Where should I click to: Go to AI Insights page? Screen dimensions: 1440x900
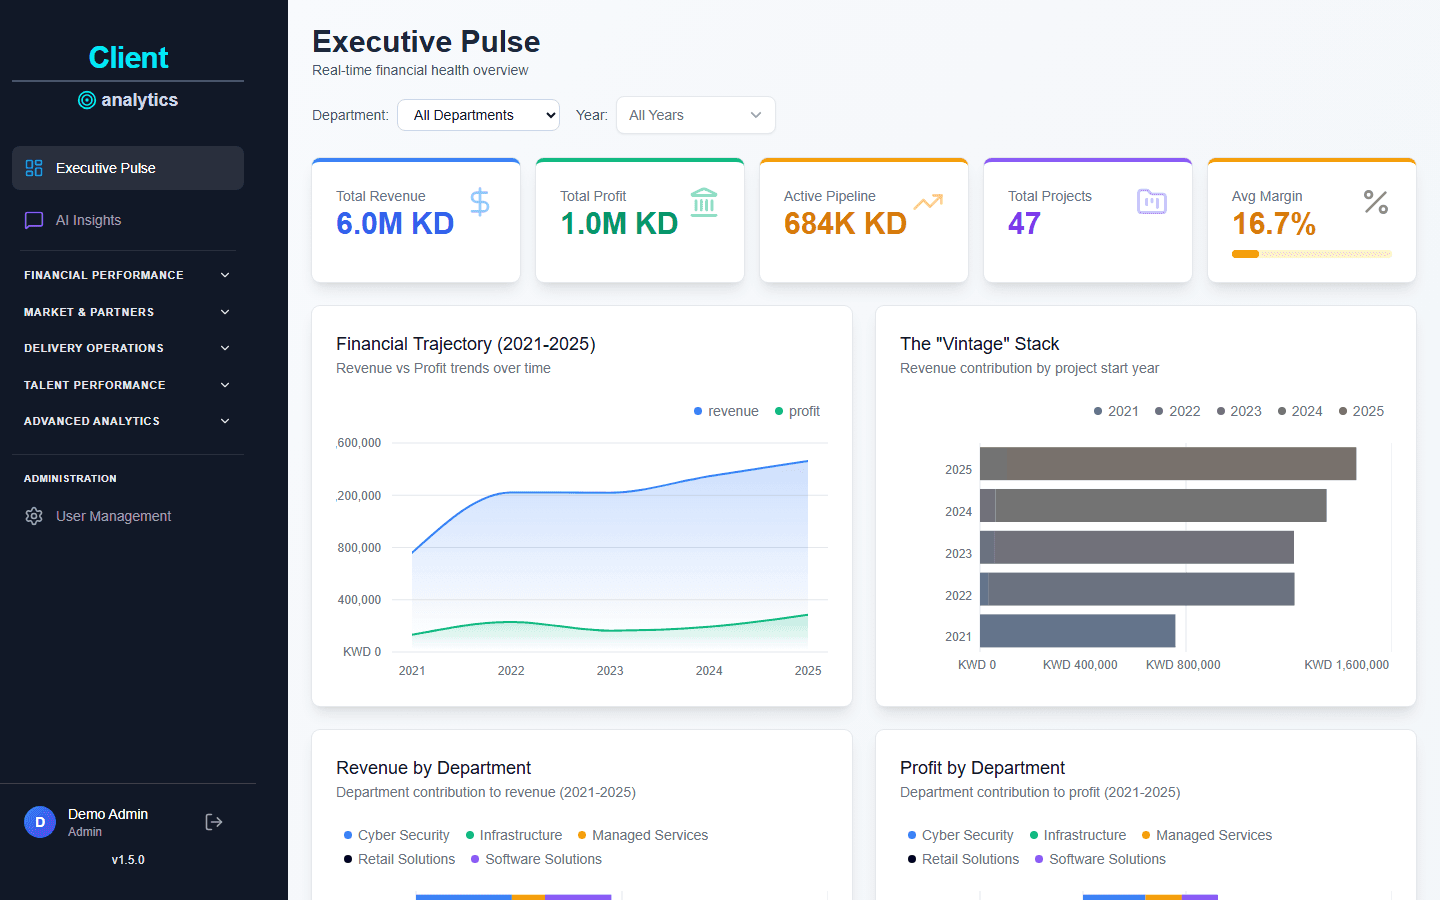128,220
